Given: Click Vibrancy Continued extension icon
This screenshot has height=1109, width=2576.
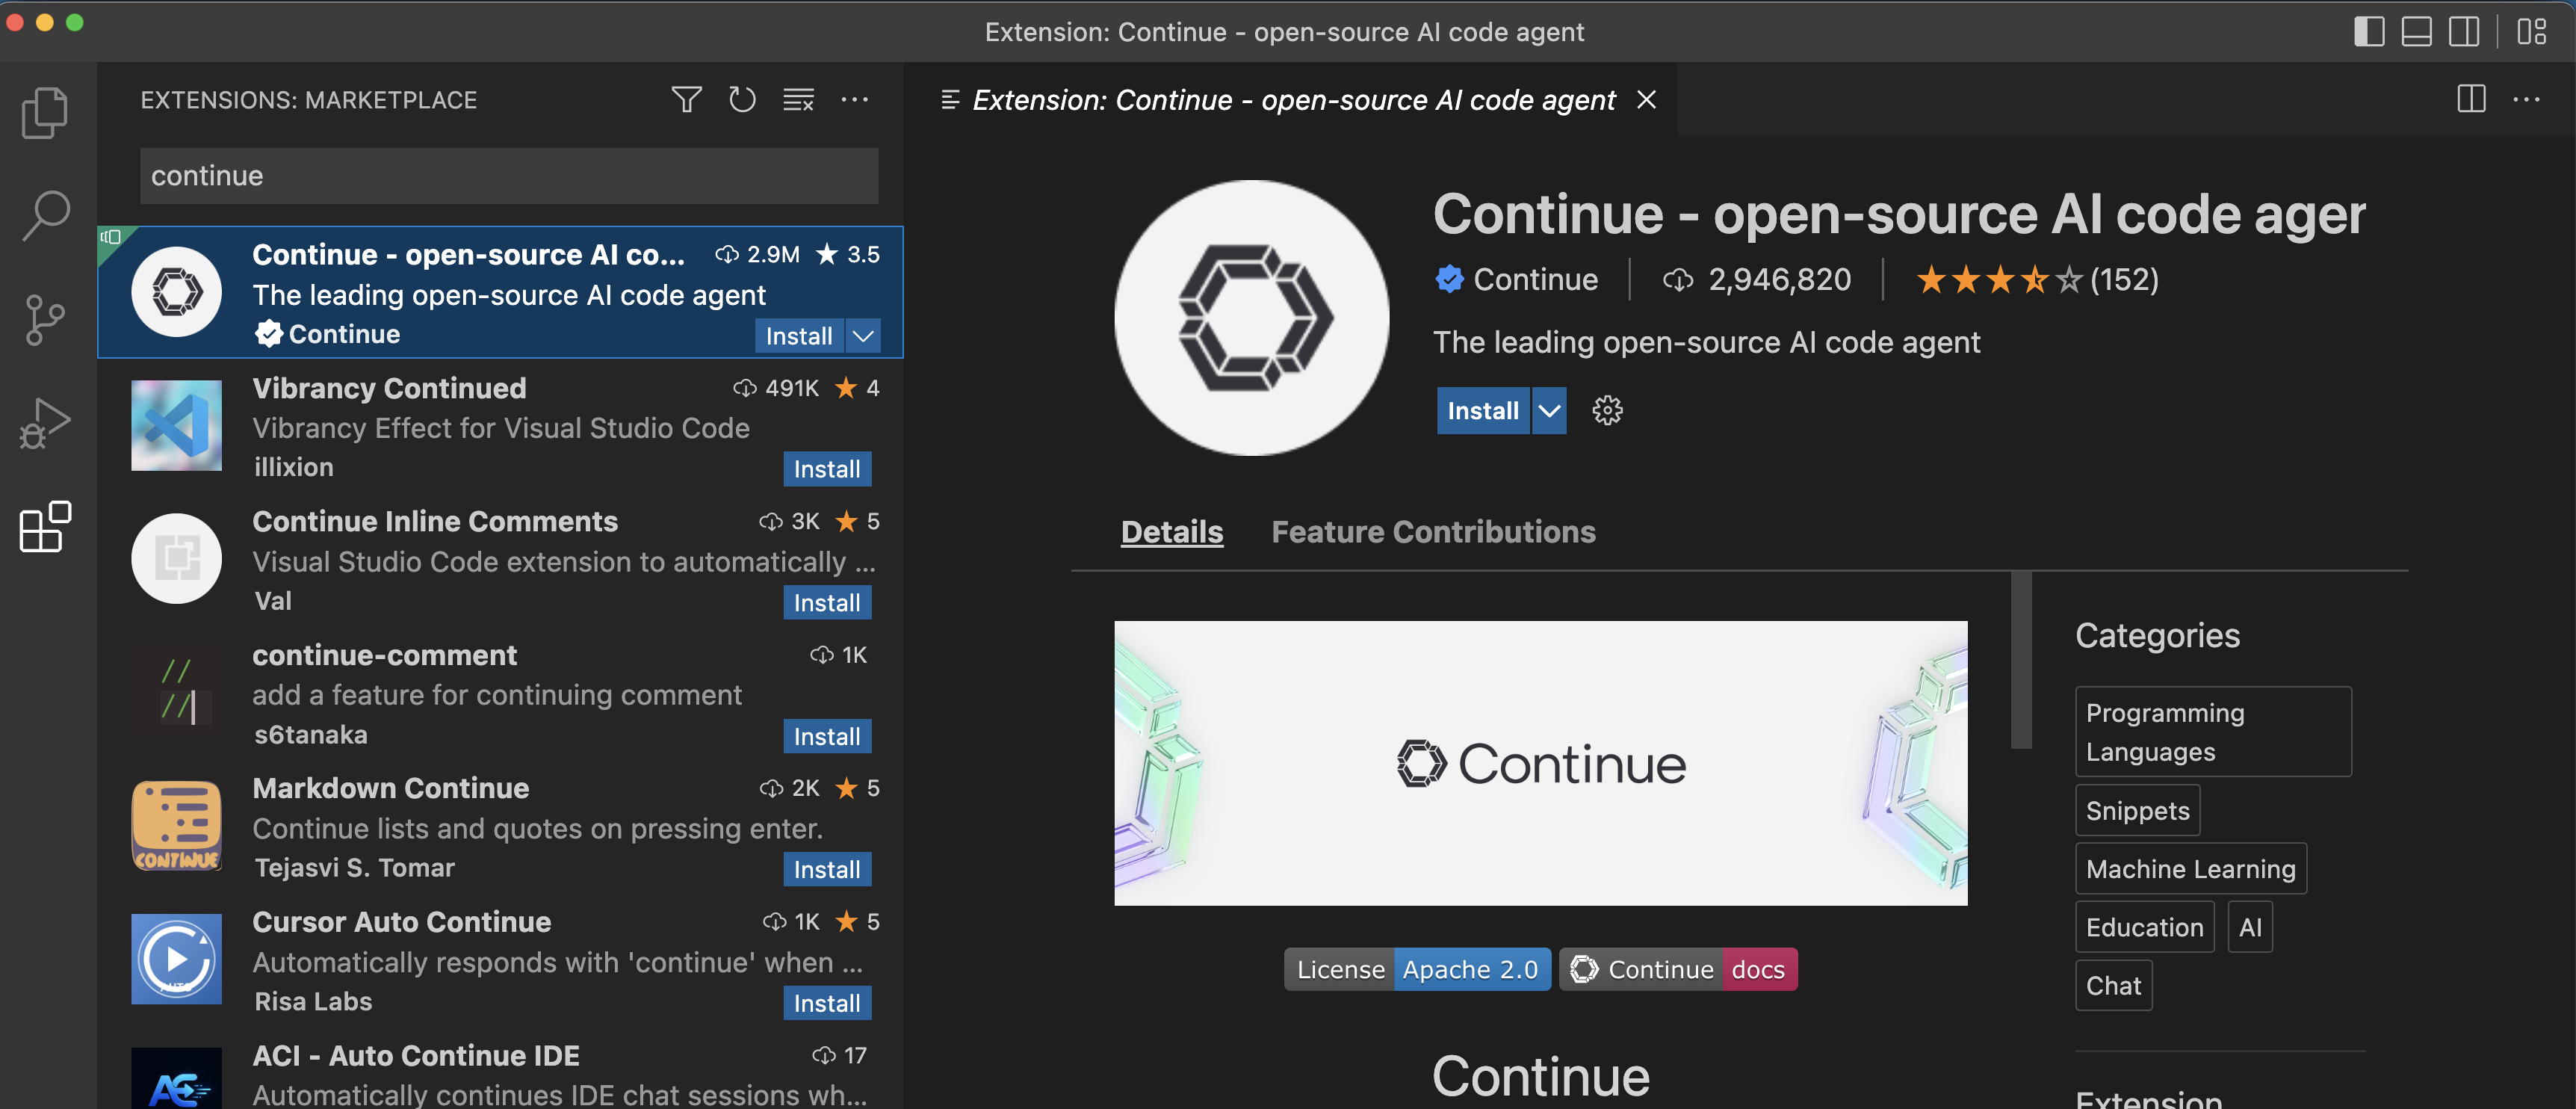Looking at the screenshot, I should coord(176,425).
